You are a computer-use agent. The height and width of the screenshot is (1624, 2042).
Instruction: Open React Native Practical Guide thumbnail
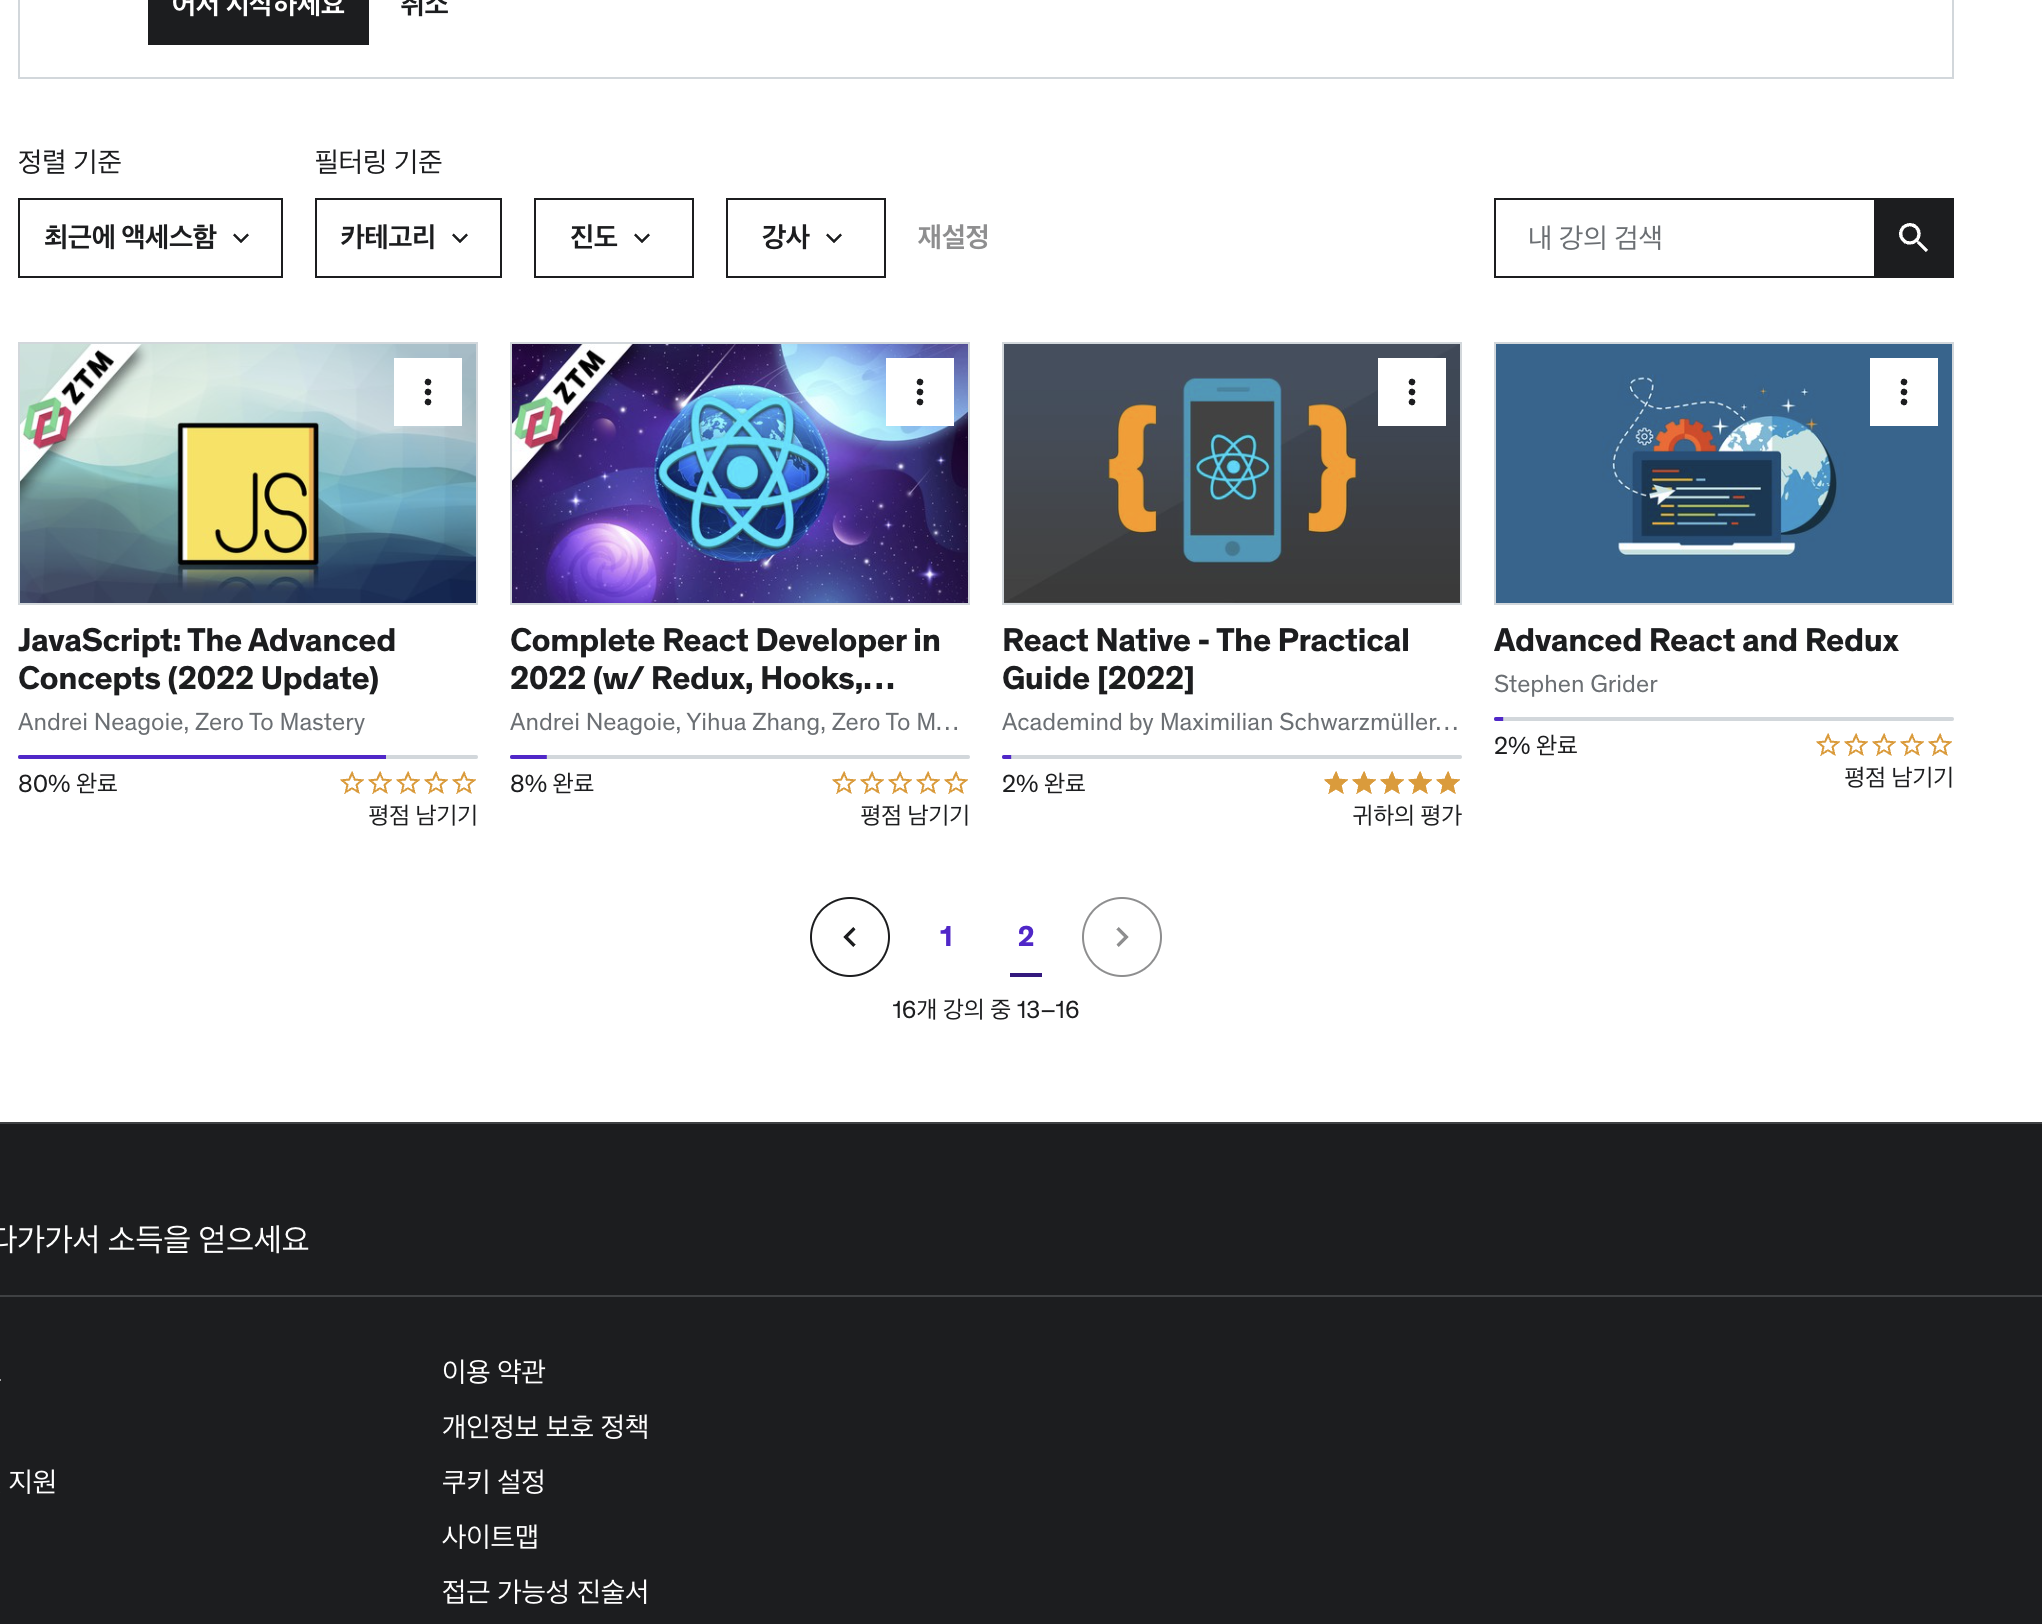tap(1232, 474)
